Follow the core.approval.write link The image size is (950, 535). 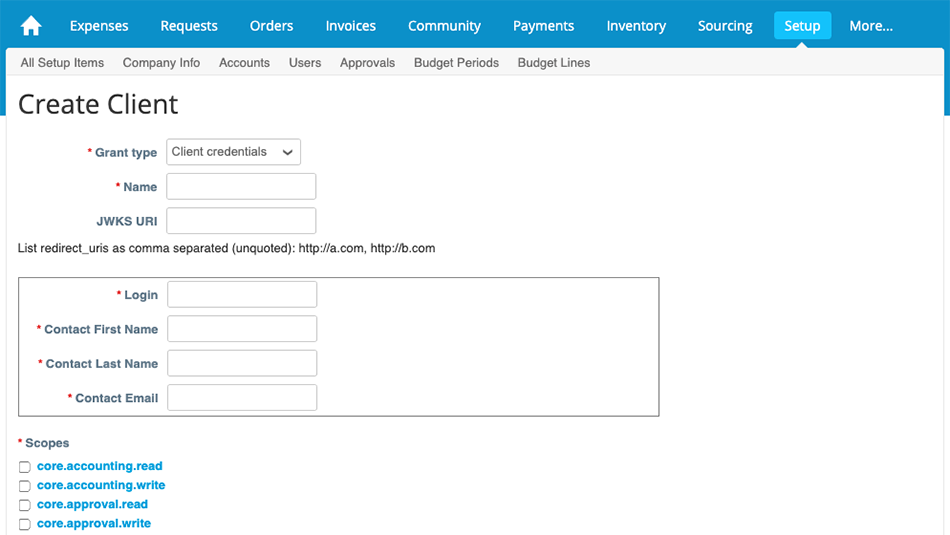94,523
